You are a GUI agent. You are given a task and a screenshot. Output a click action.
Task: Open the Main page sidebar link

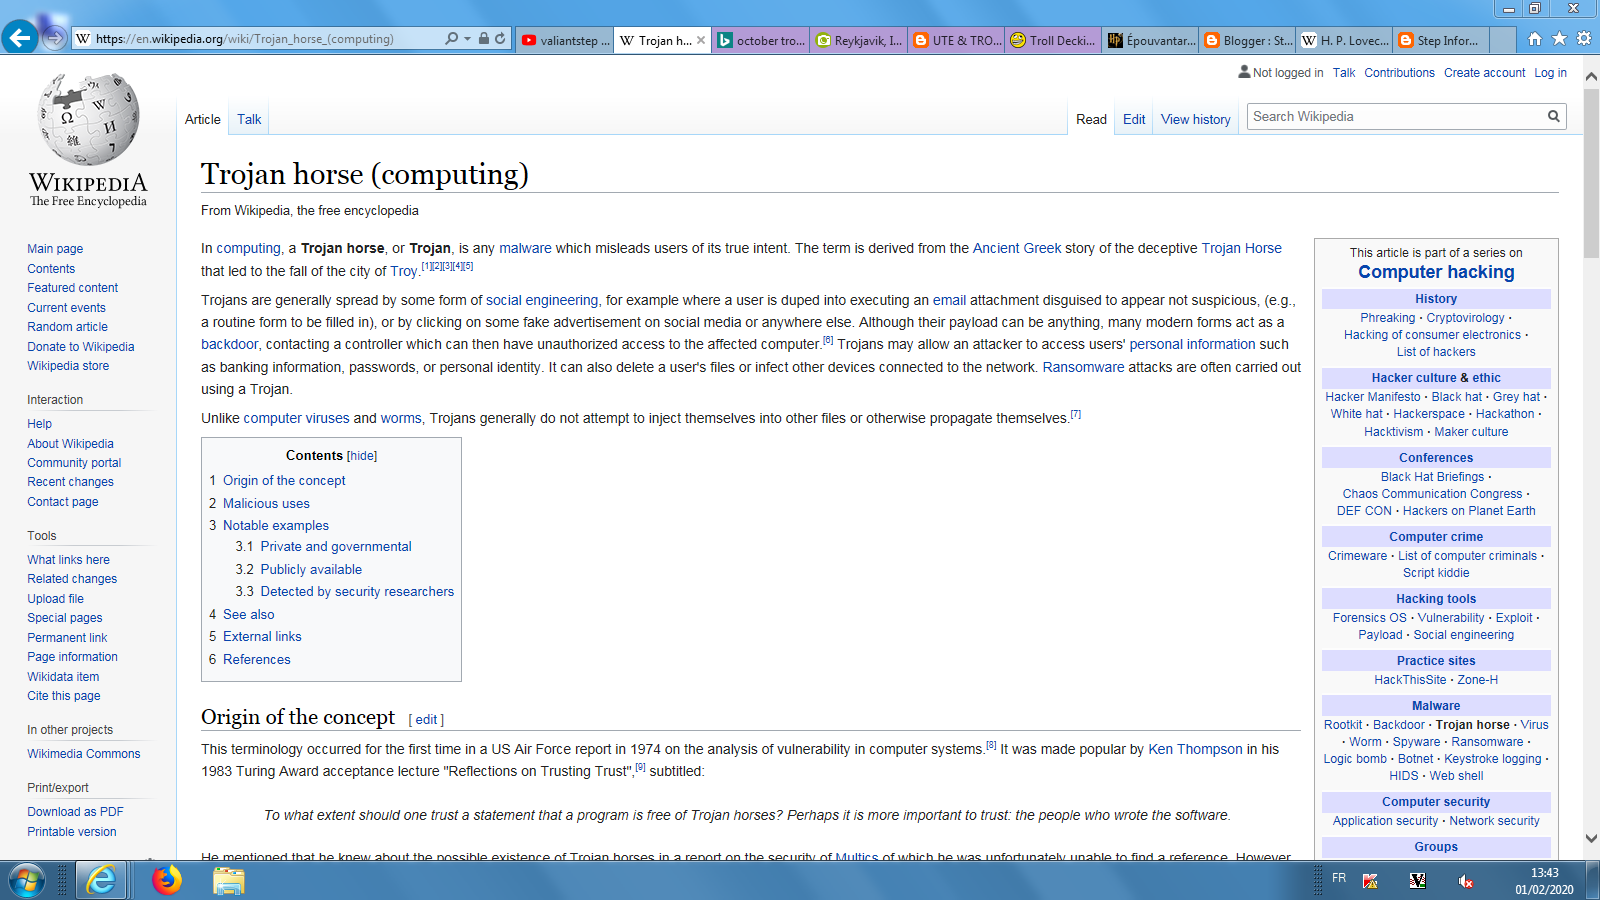tap(55, 249)
